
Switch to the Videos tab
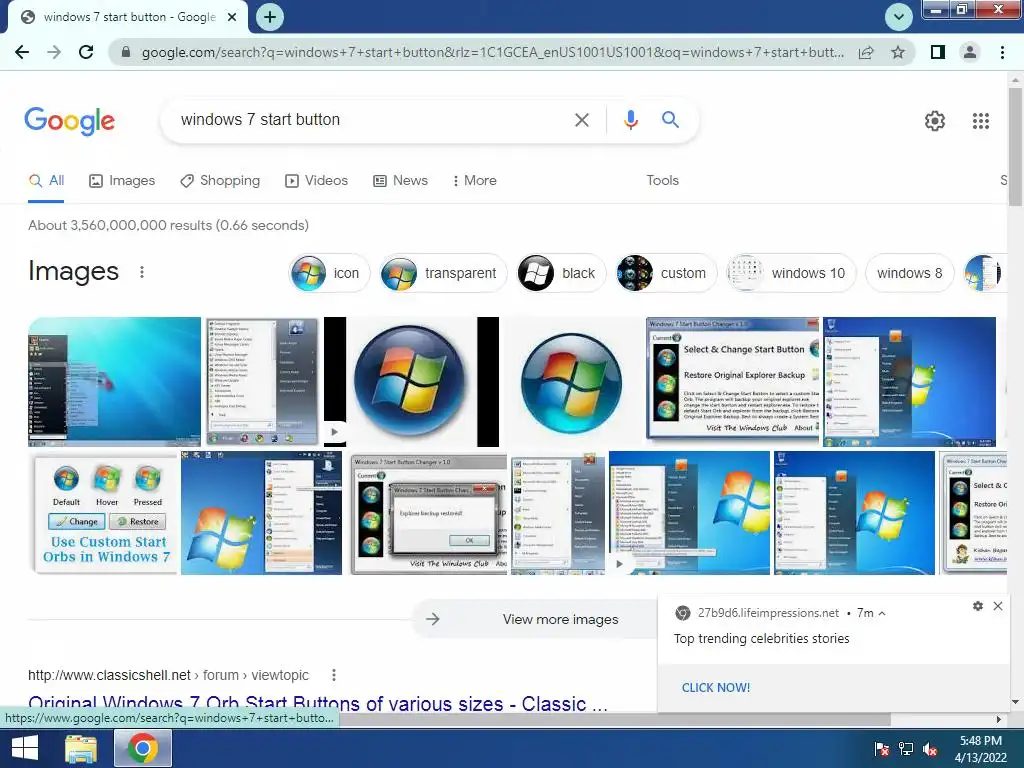coord(317,180)
